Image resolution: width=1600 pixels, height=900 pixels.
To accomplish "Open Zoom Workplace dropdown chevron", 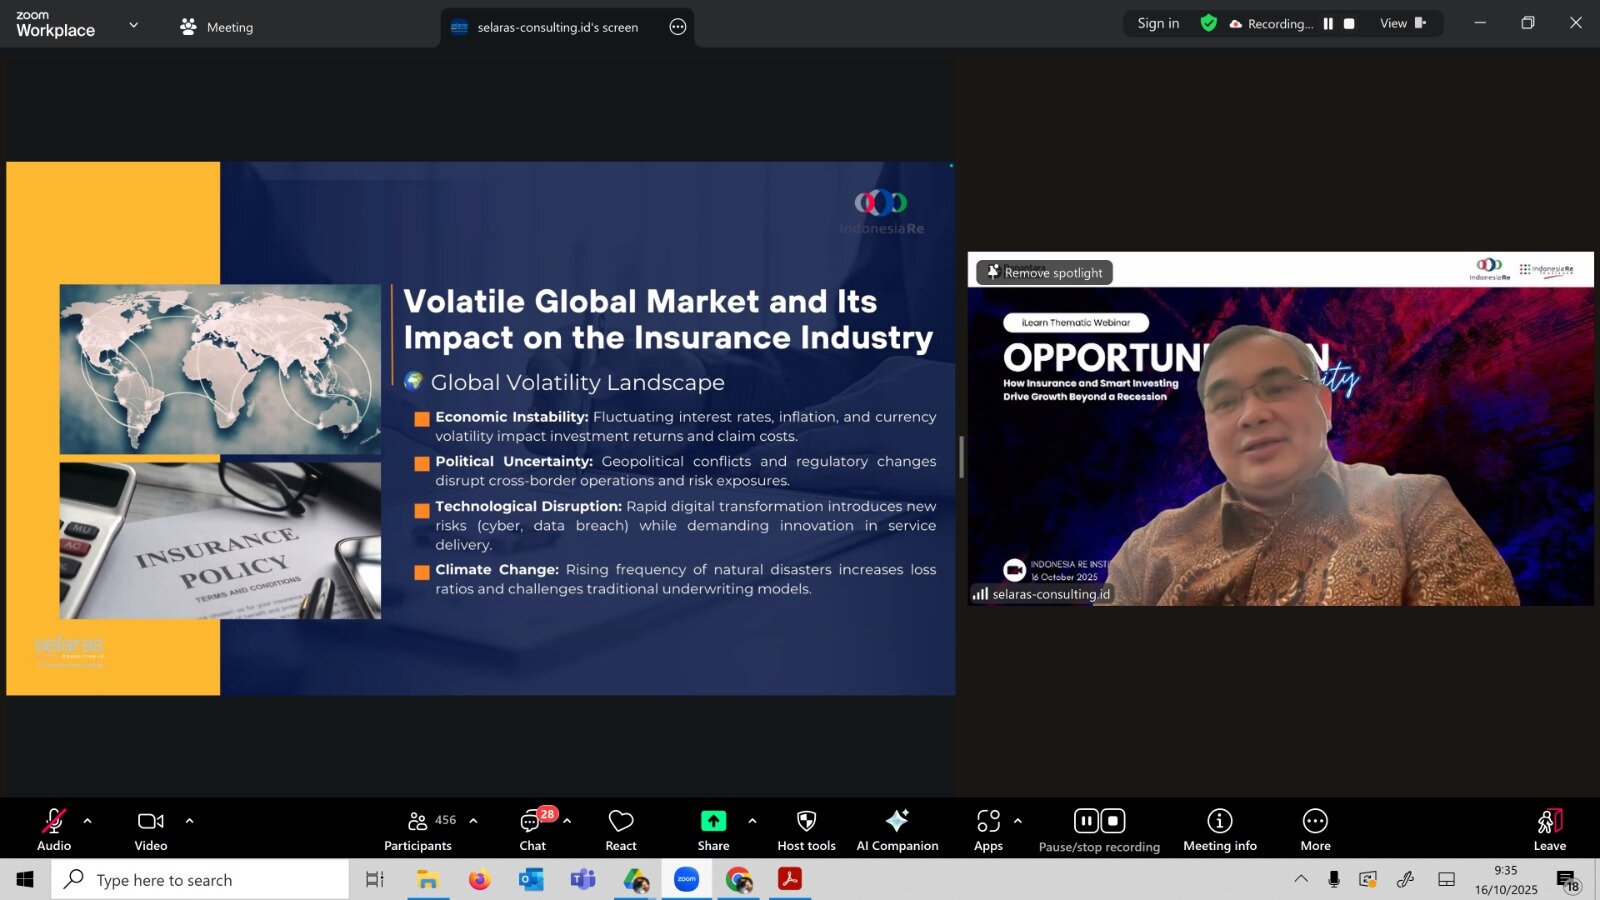I will pyautogui.click(x=134, y=25).
